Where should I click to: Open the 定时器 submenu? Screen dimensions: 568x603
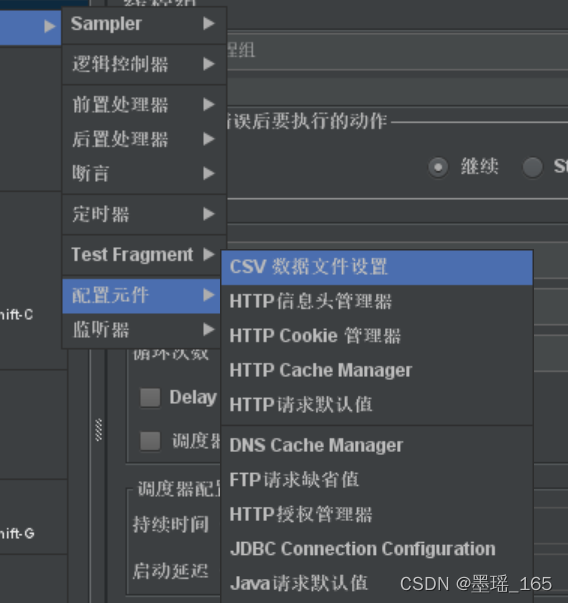pyautogui.click(x=144, y=214)
